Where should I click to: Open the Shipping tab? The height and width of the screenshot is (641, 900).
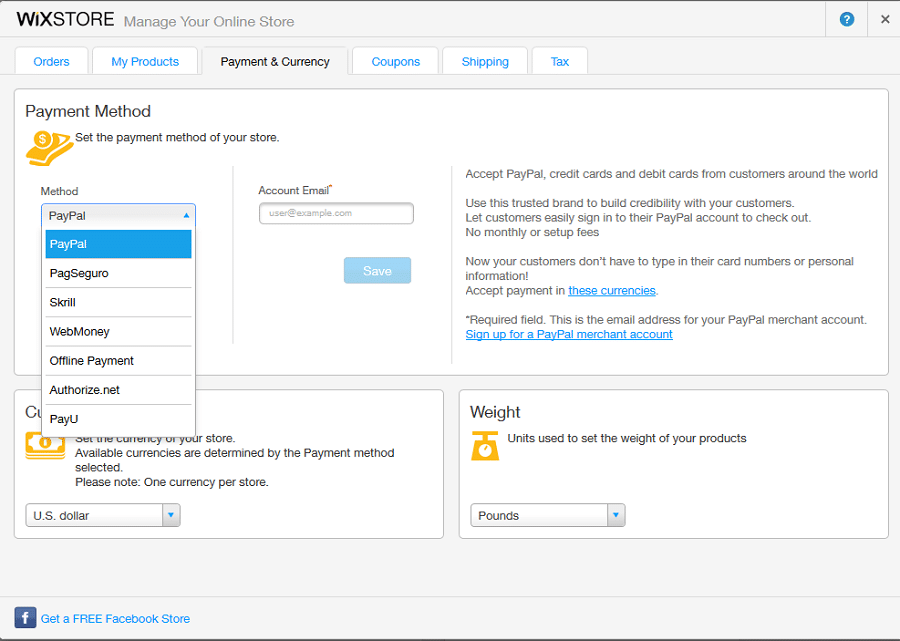click(485, 61)
